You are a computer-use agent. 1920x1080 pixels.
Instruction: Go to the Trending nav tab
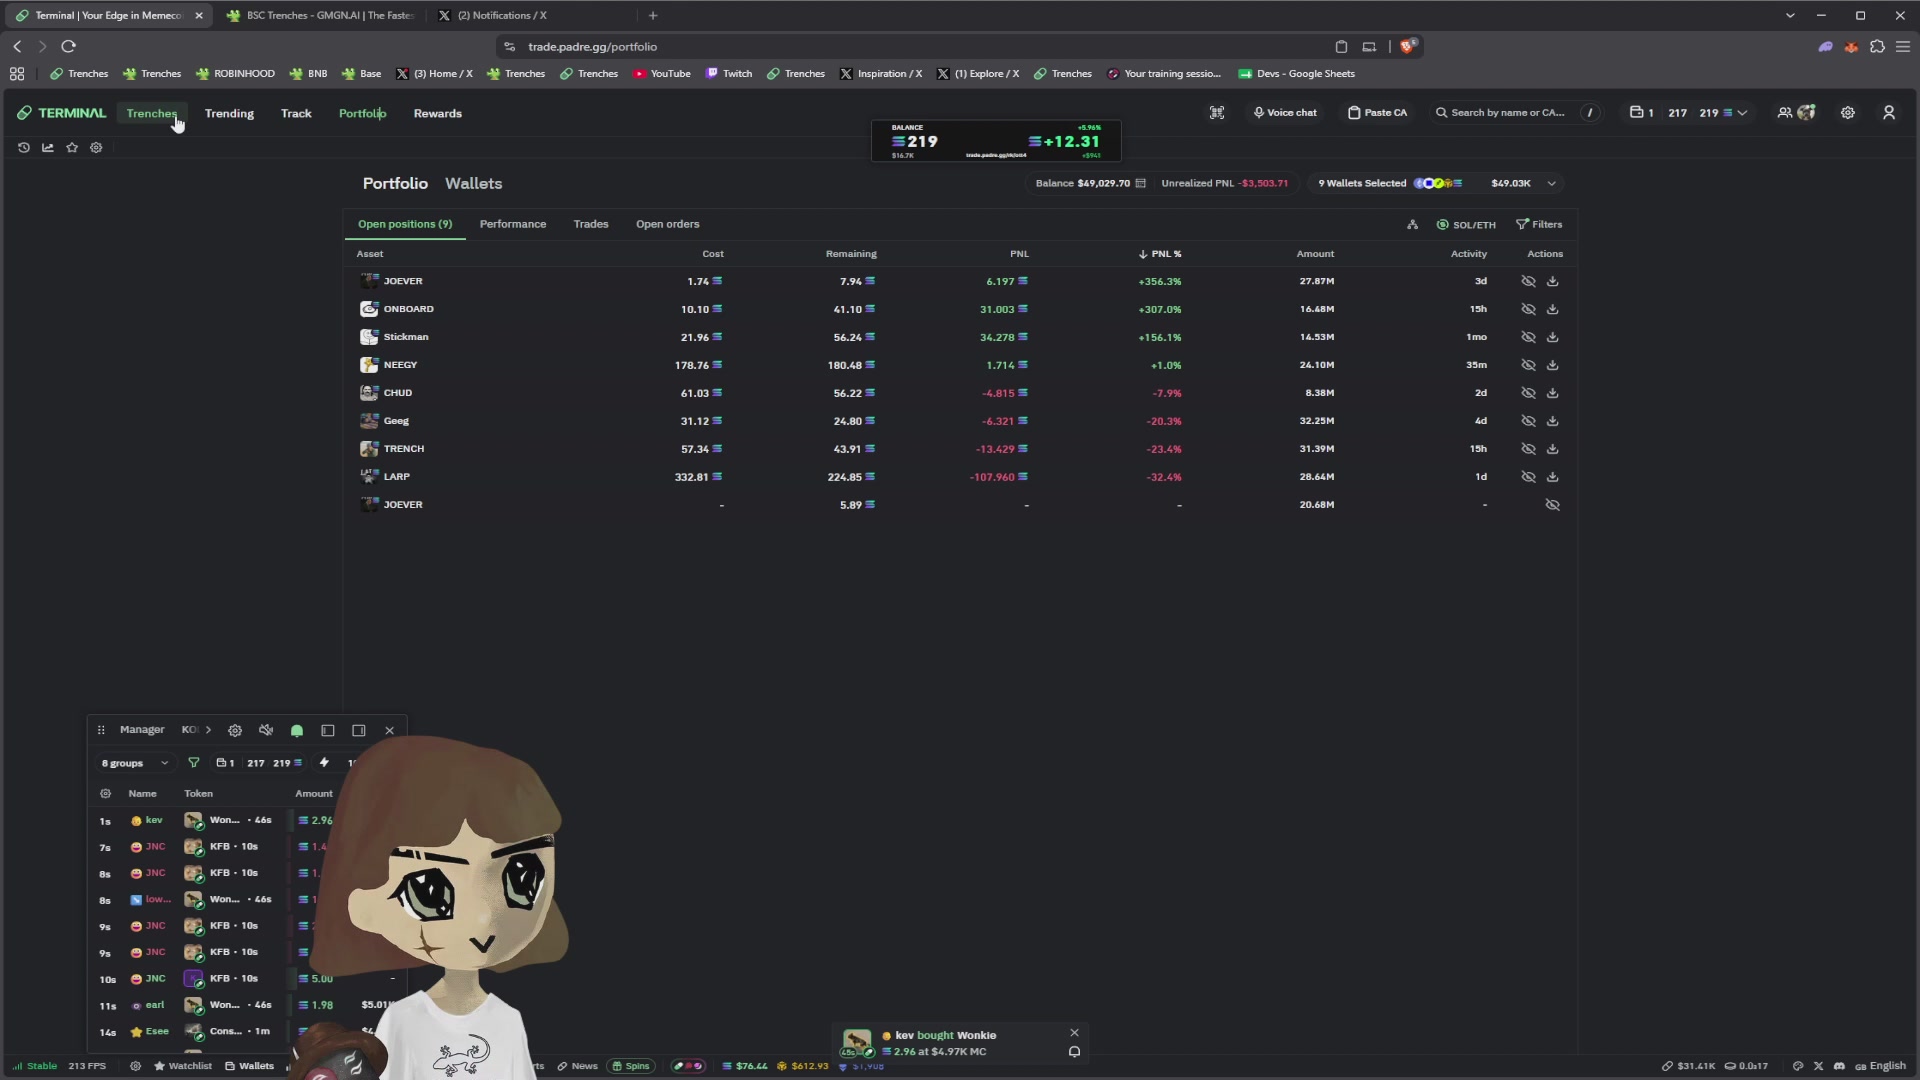pyautogui.click(x=229, y=113)
